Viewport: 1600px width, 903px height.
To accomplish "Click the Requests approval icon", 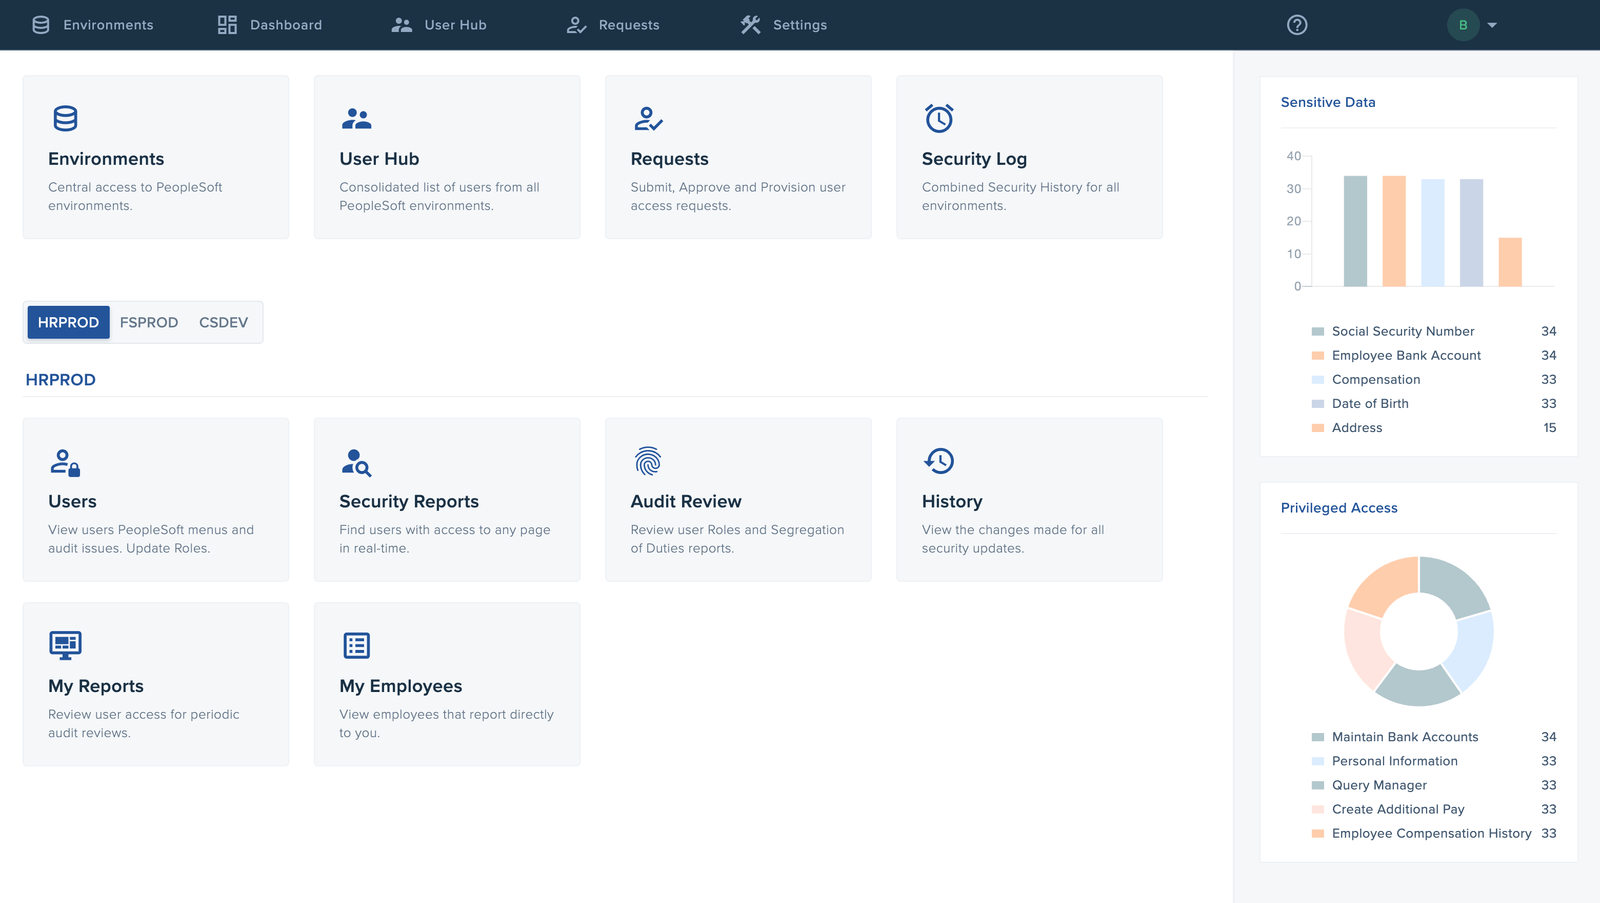I will coord(647,118).
